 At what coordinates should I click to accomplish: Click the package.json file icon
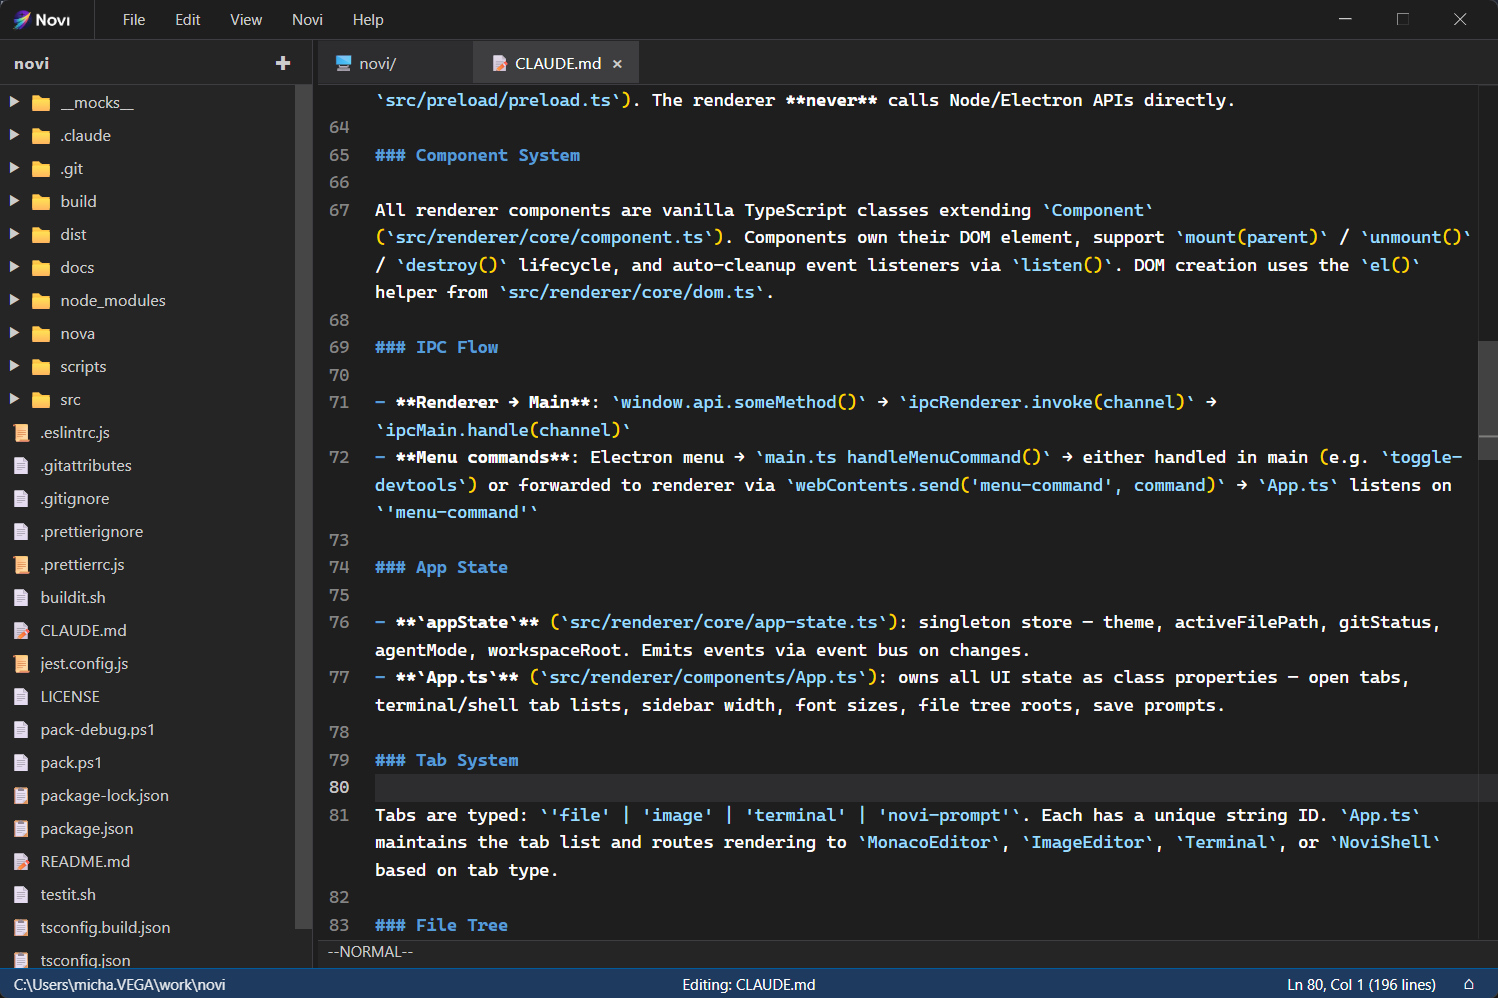(x=21, y=829)
